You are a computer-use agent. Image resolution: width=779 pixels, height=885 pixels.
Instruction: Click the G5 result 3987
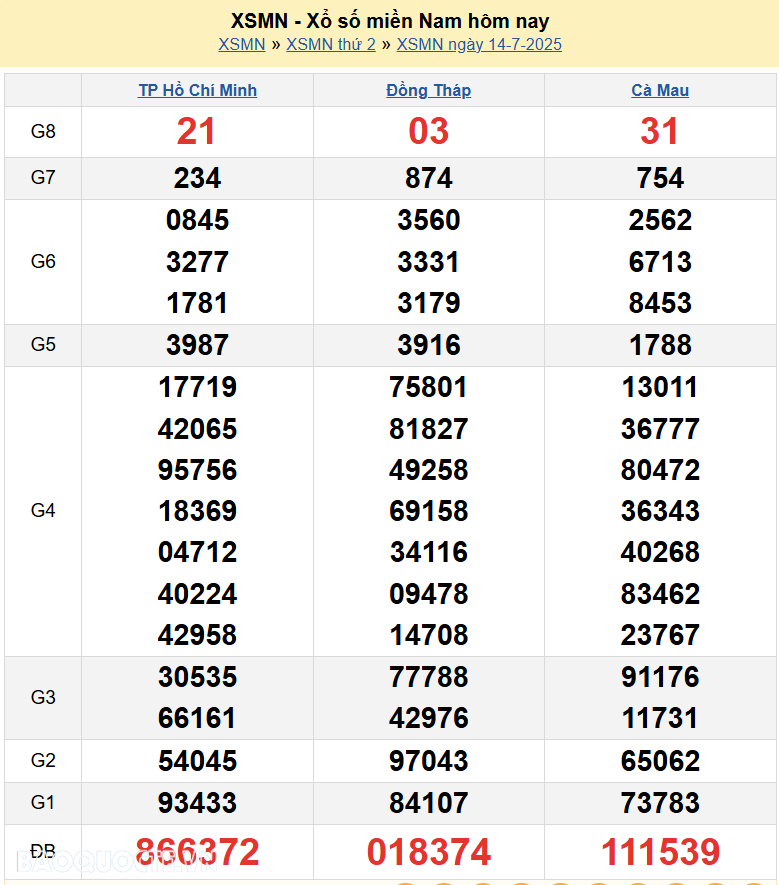(197, 345)
